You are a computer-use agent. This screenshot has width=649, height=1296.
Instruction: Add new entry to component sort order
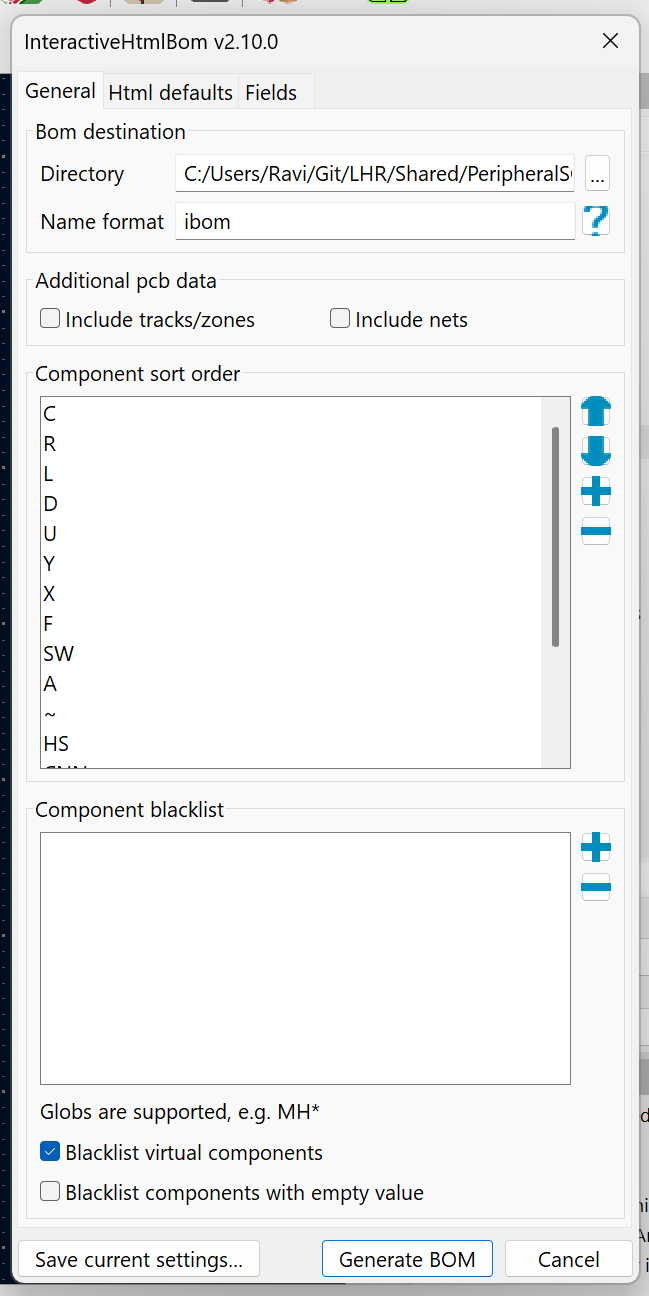tap(596, 491)
